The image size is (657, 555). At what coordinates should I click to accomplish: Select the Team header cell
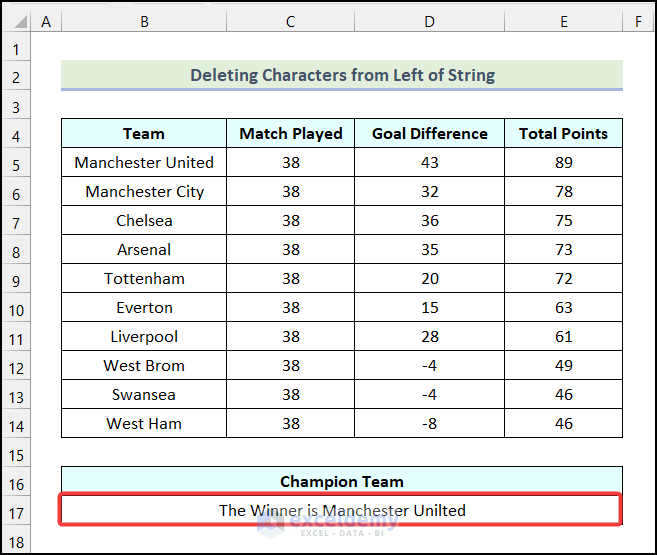(144, 133)
